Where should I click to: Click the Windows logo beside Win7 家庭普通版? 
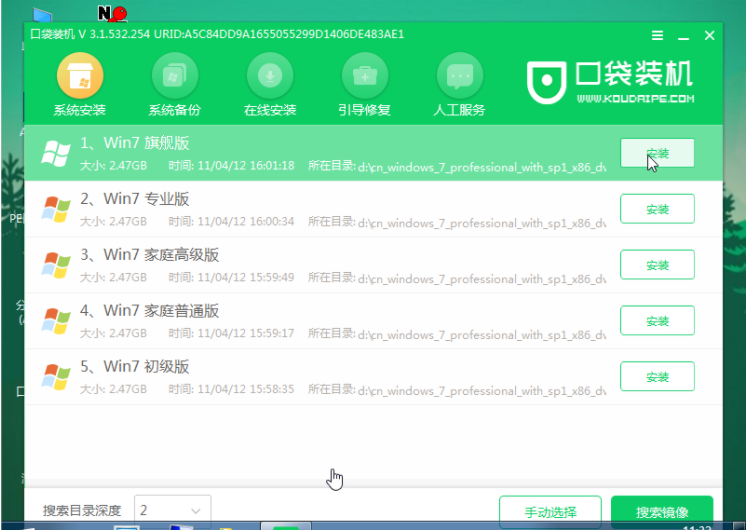click(x=56, y=321)
